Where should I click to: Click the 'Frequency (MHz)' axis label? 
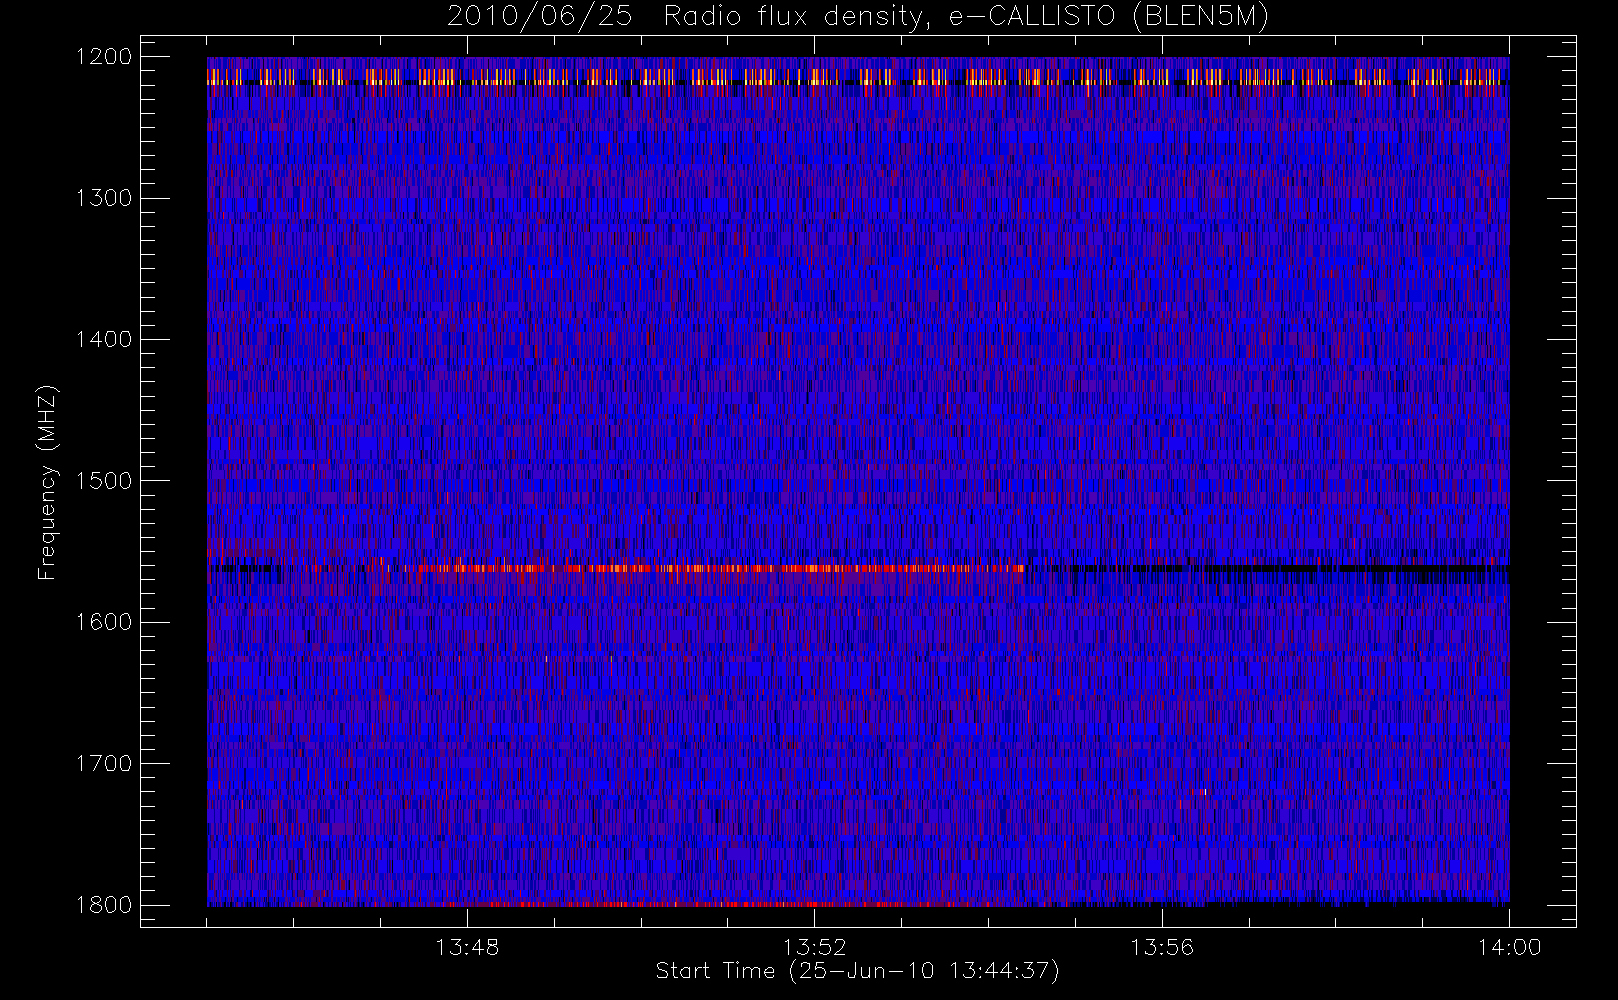pos(46,482)
